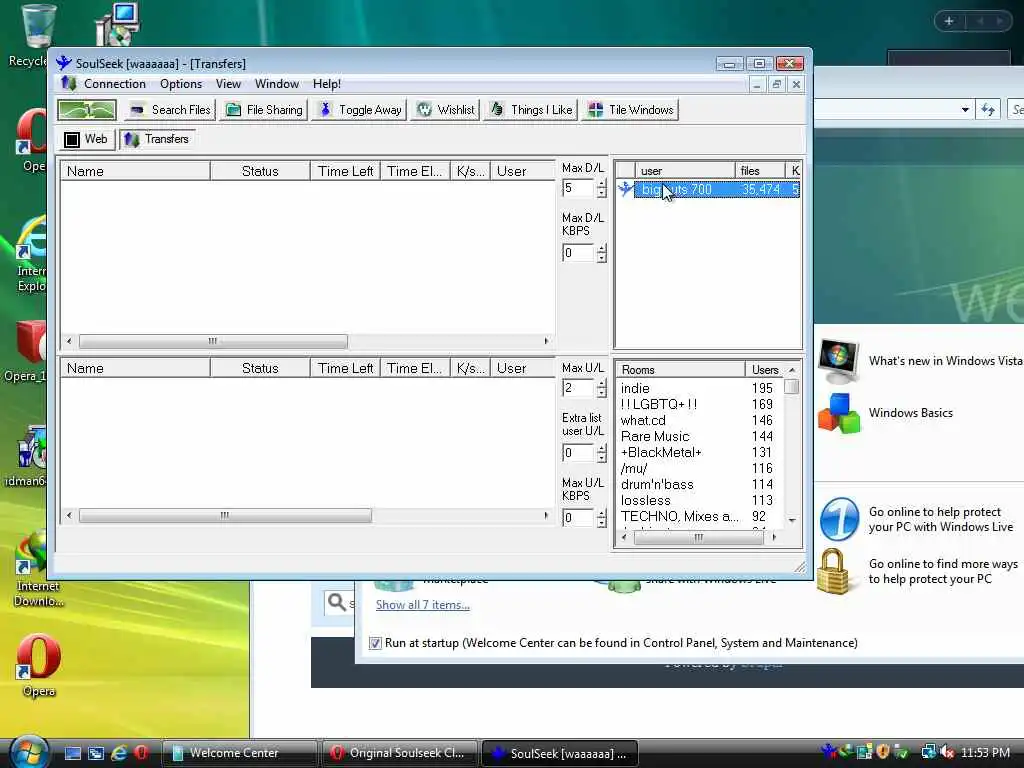Sort the user list by files column
Image resolution: width=1024 pixels, height=768 pixels.
(760, 170)
